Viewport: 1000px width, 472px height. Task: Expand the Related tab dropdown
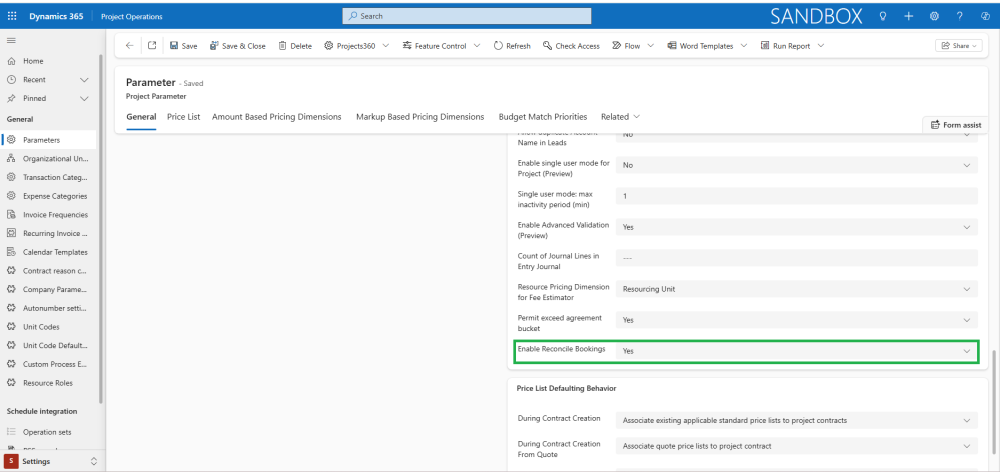pos(620,117)
